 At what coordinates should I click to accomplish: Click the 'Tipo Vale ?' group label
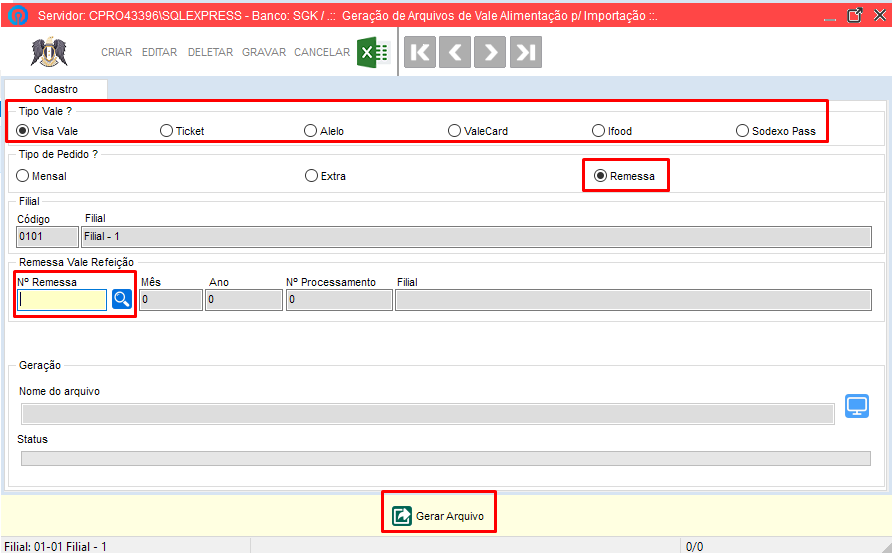pos(46,112)
